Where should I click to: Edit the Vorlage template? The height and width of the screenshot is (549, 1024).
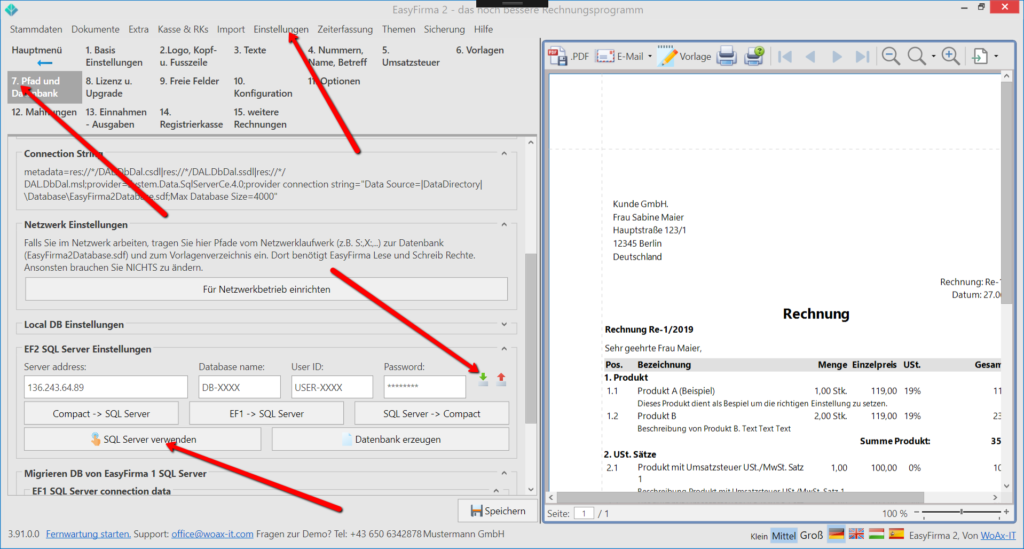[685, 56]
